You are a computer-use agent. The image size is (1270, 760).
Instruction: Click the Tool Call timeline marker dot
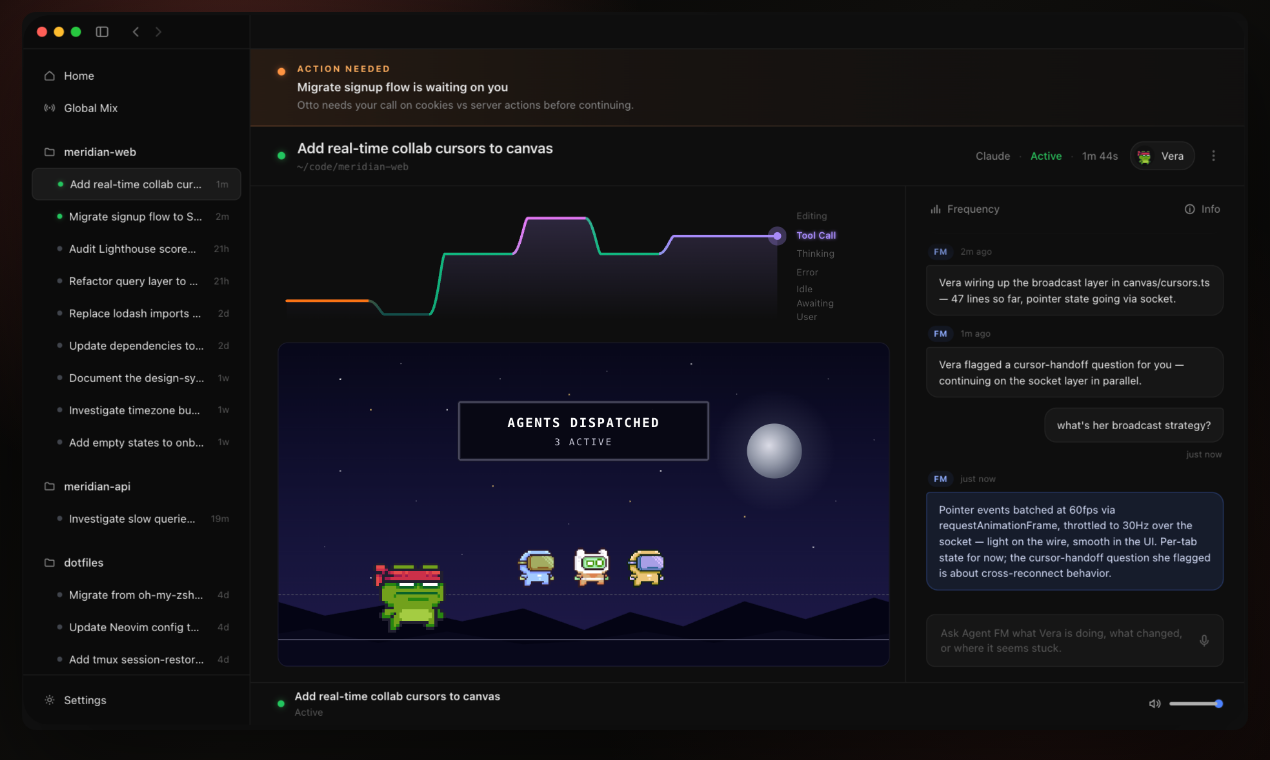point(777,236)
